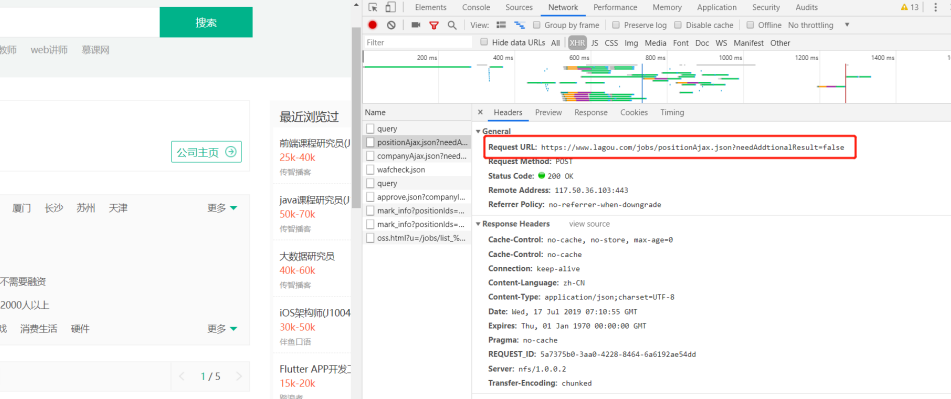Tick the Disable cache checkbox
This screenshot has width=951, height=399.
[678, 25]
